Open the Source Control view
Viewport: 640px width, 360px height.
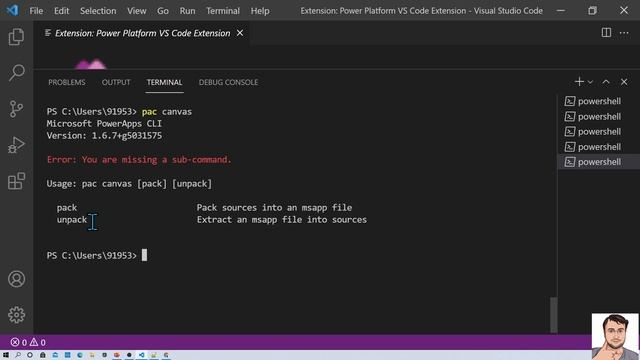pos(16,109)
